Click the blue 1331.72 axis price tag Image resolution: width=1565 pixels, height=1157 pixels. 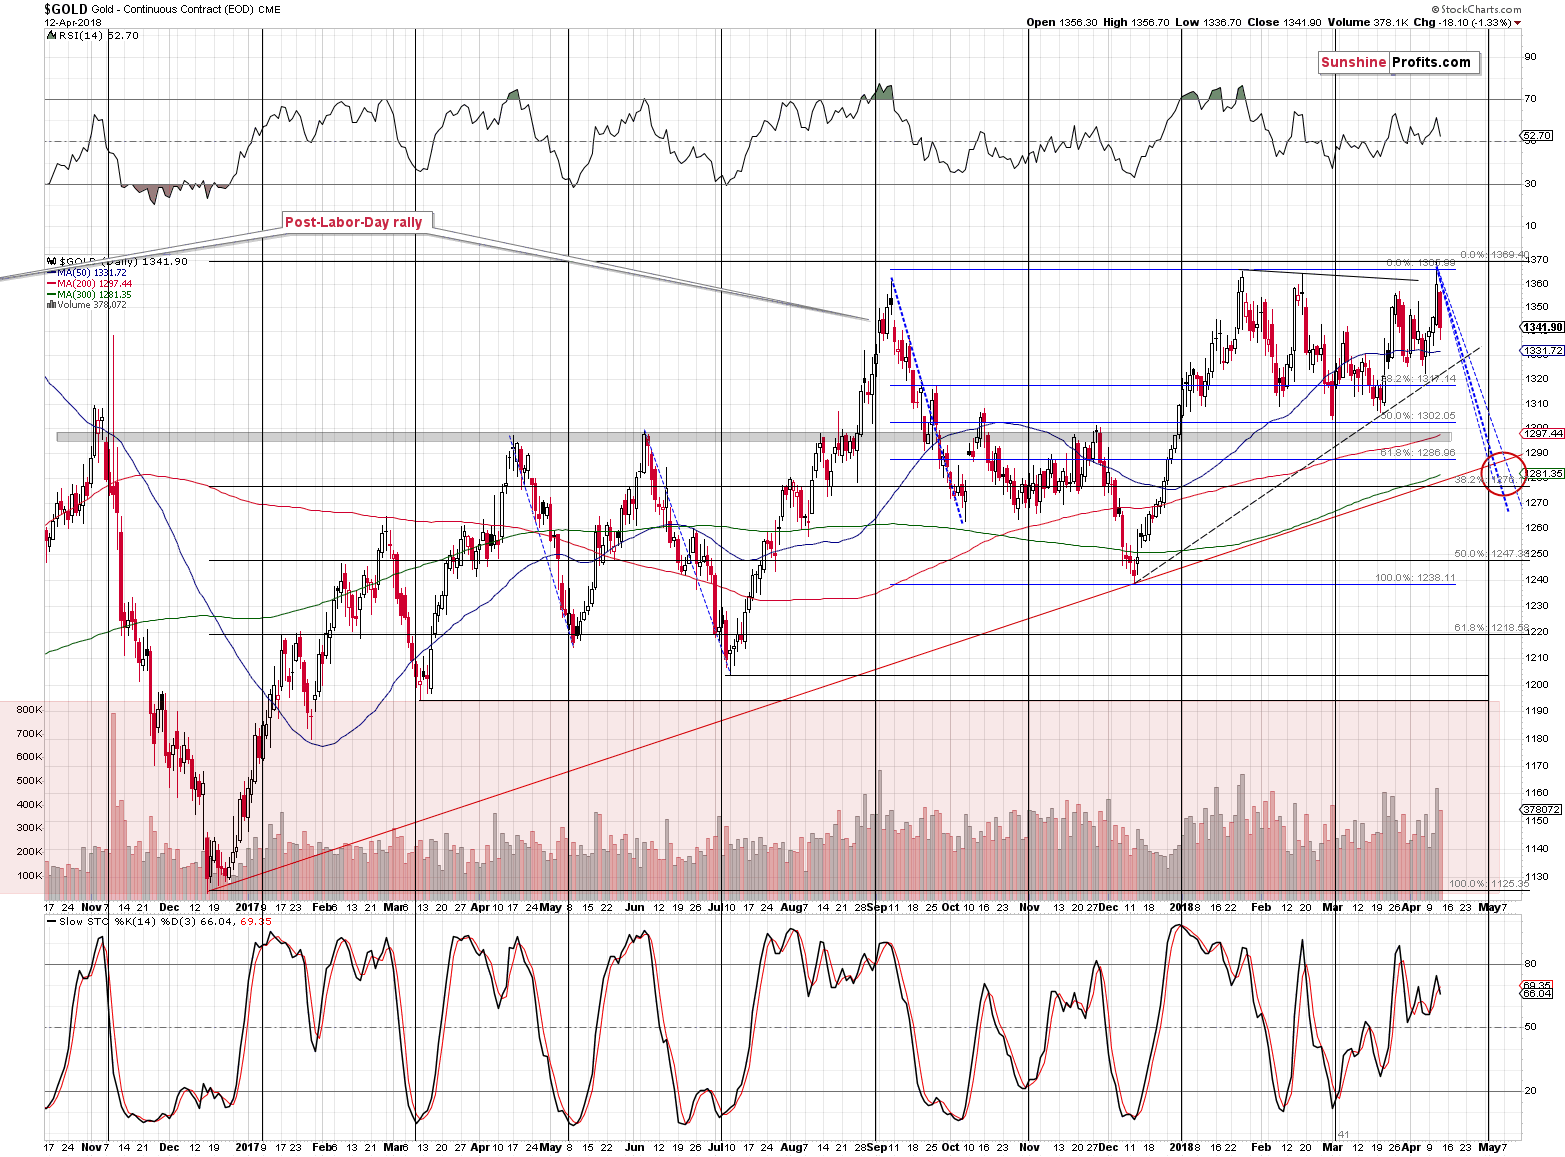[x=1544, y=351]
